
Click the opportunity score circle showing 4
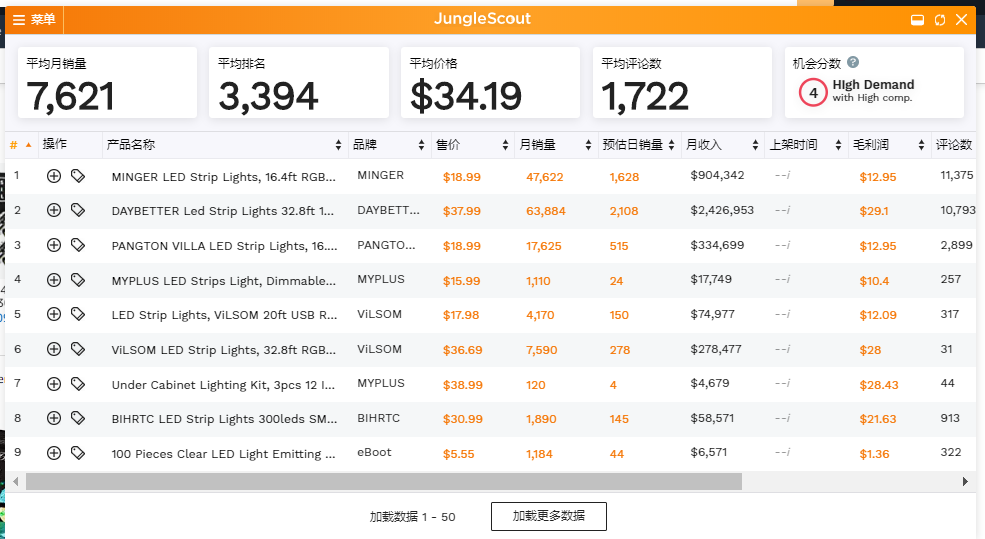pos(813,93)
